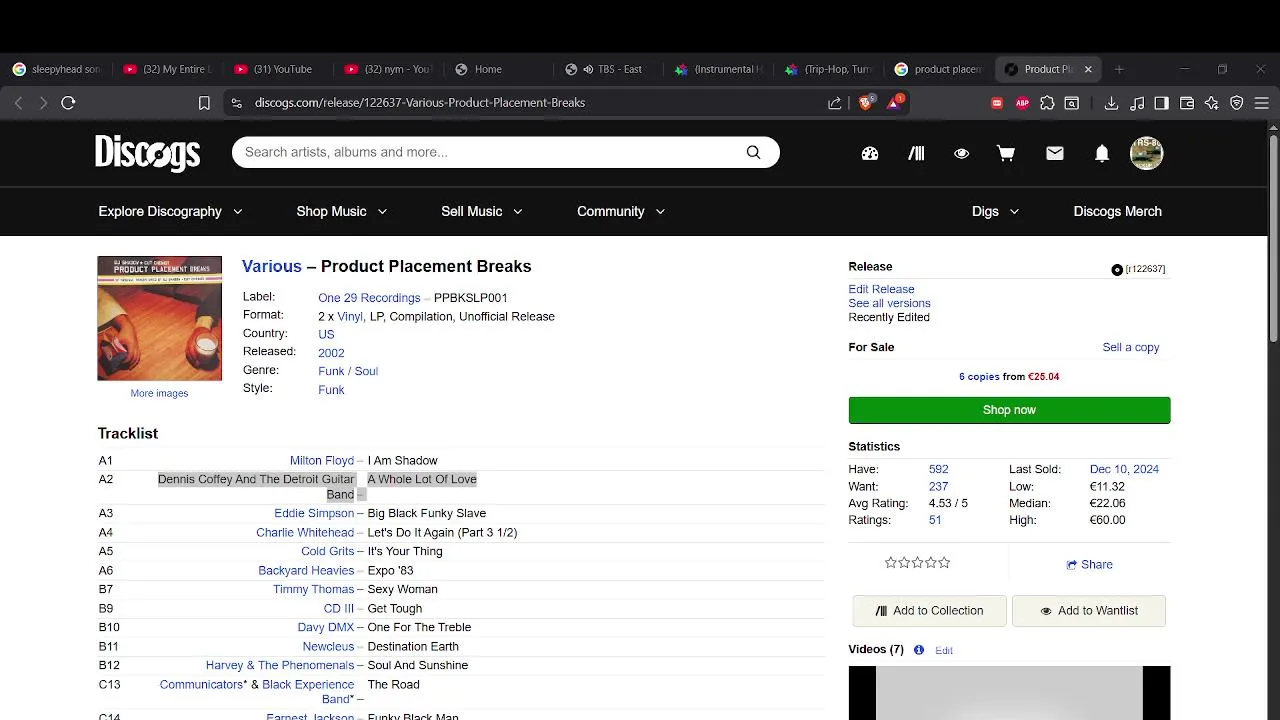
Task: Open the collection barcode icon in header
Action: click(916, 153)
